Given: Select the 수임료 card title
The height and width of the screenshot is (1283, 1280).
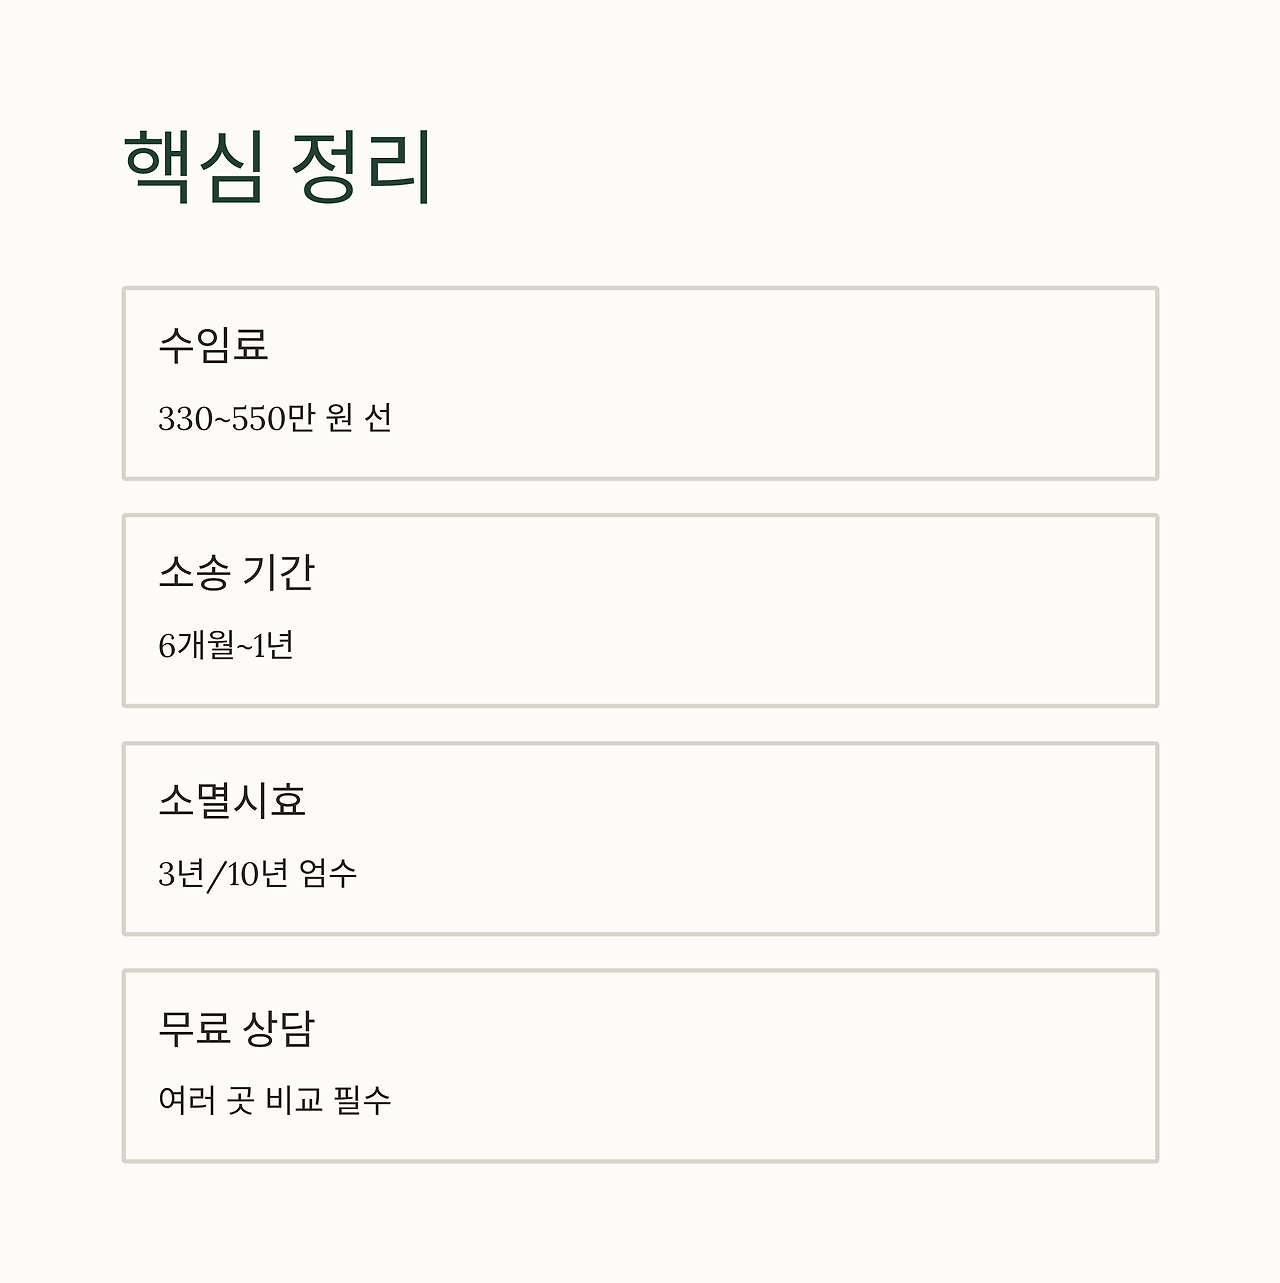Looking at the screenshot, I should point(213,345).
